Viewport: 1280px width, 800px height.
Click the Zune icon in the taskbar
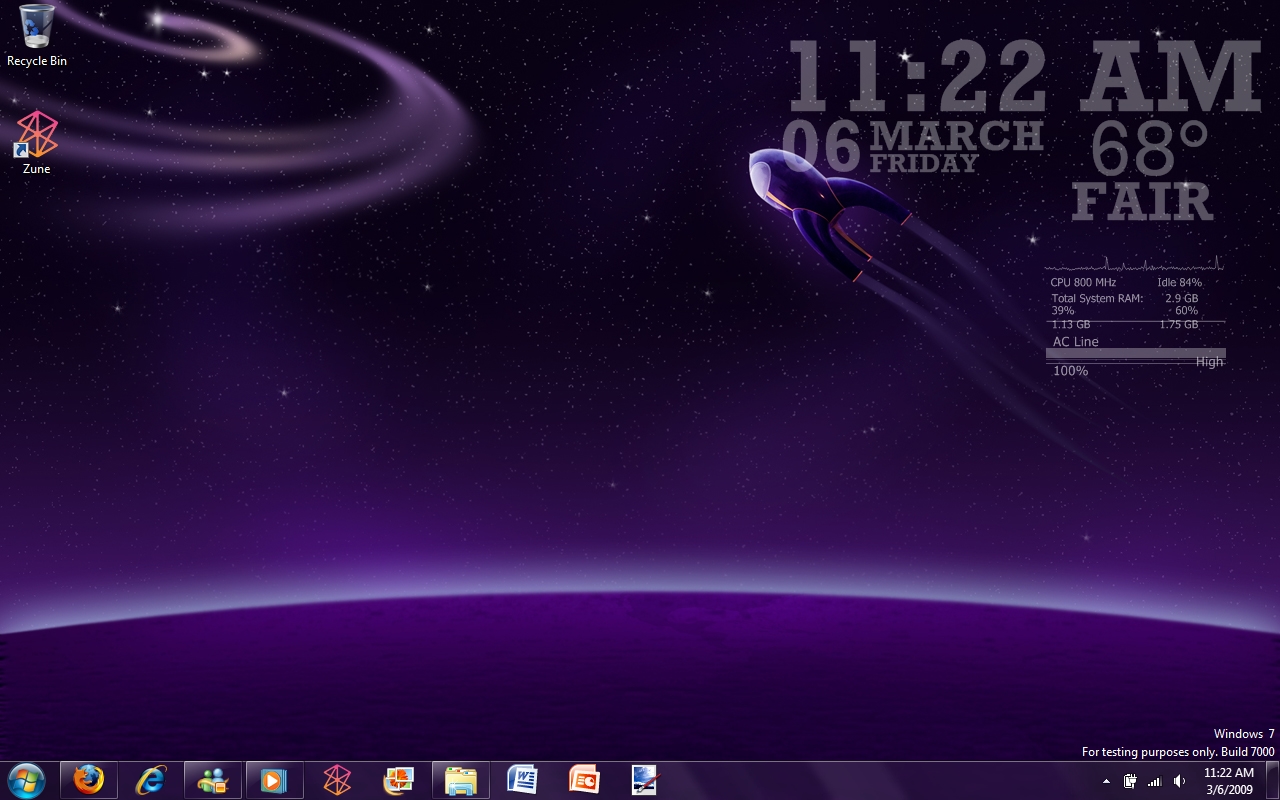point(337,780)
